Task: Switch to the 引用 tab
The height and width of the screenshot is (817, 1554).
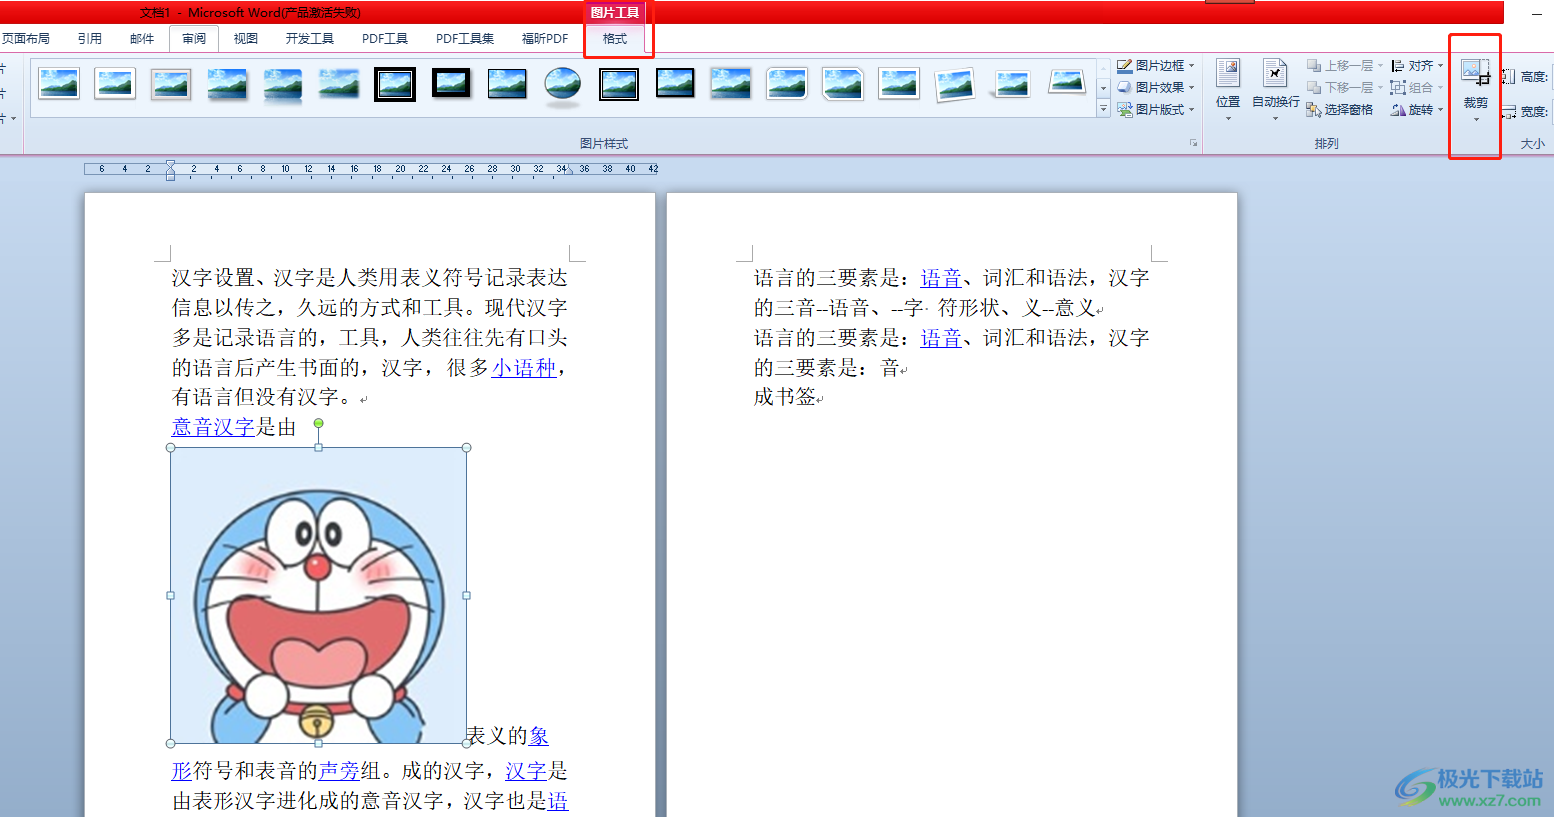Action: [90, 38]
